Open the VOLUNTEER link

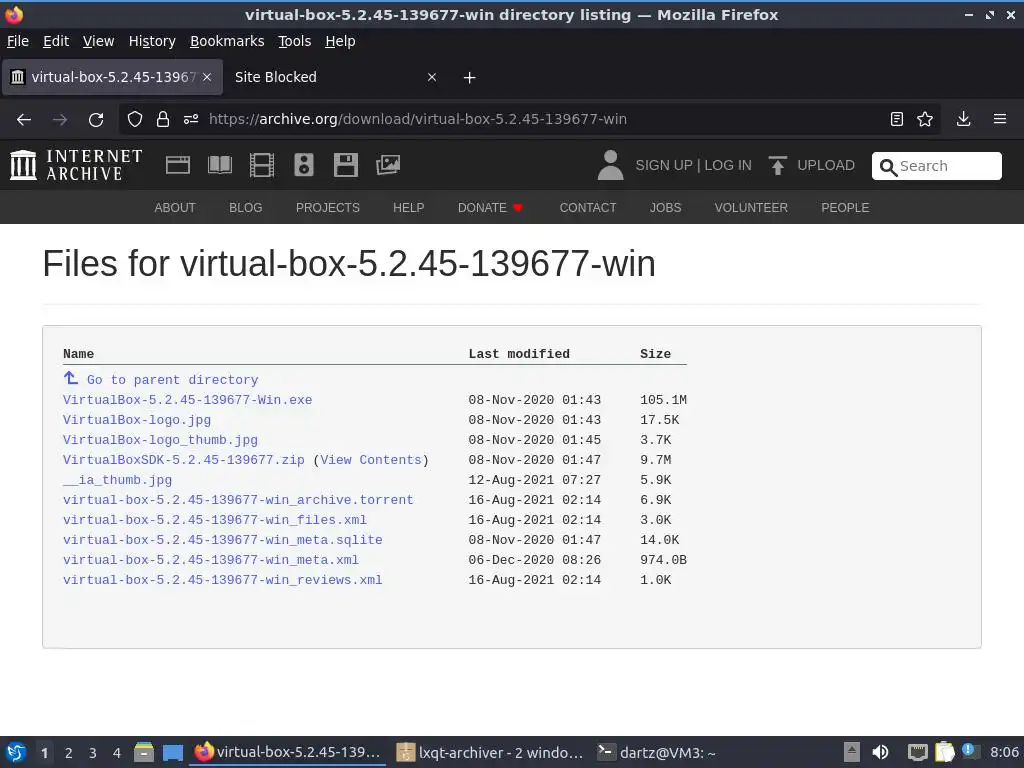pyautogui.click(x=751, y=208)
